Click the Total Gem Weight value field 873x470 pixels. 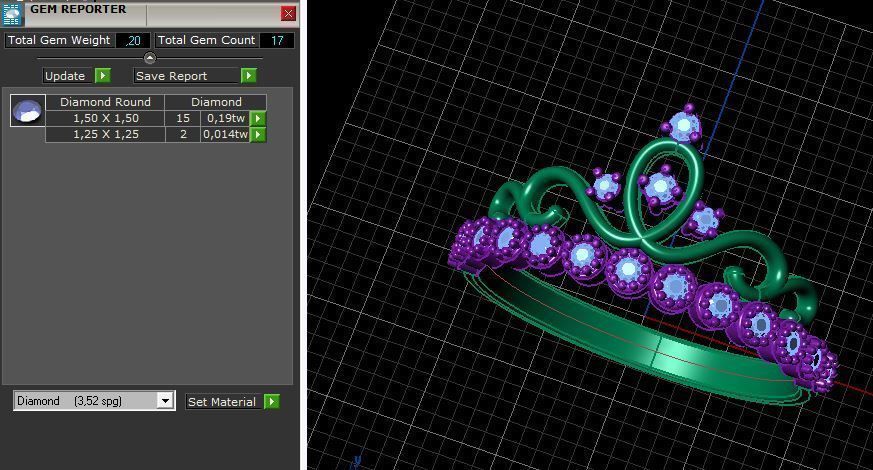pyautogui.click(x=133, y=41)
